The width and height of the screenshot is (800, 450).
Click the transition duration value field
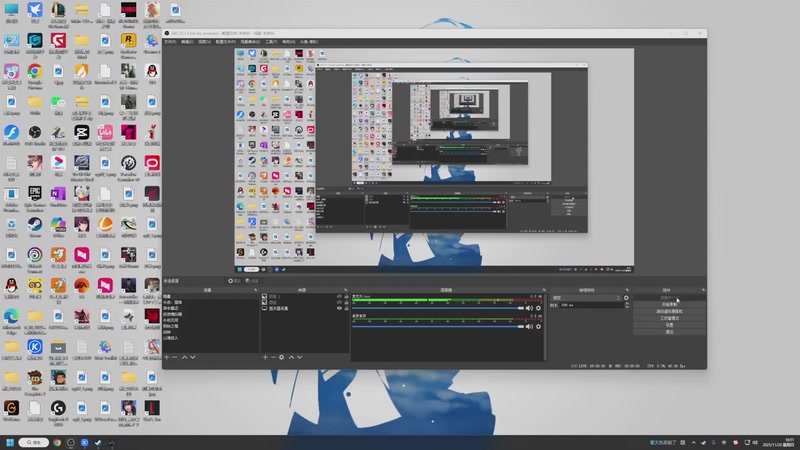pyautogui.click(x=592, y=305)
